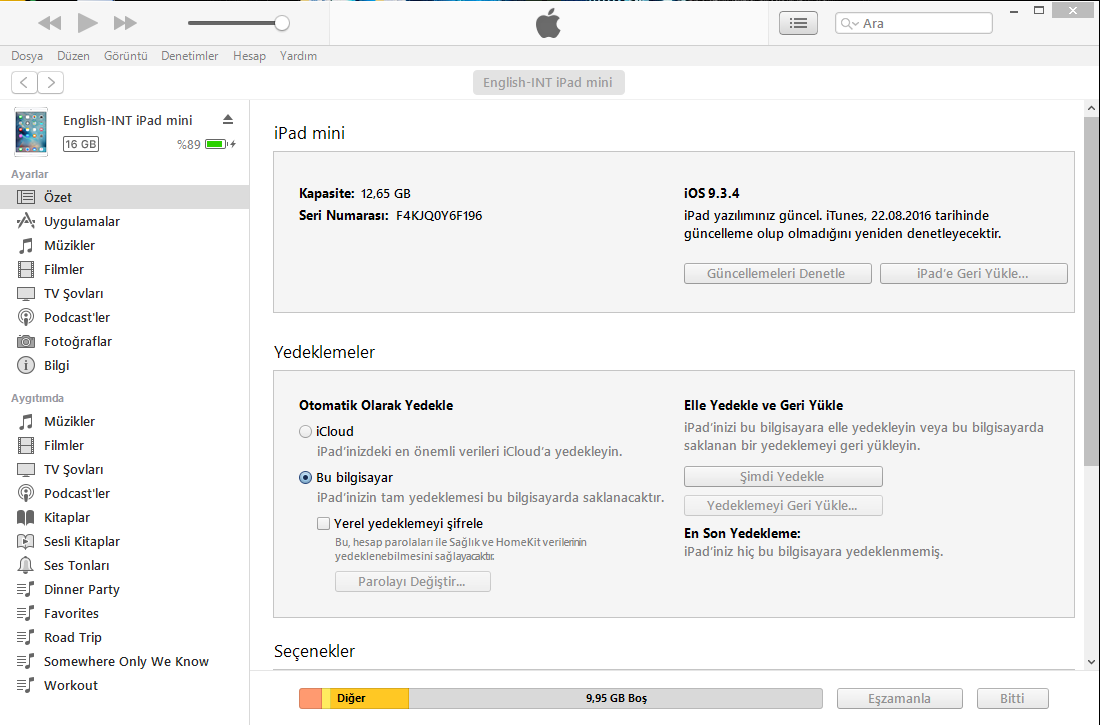Click the Play button in the toolbar
This screenshot has height=725, width=1100.
coord(87,23)
